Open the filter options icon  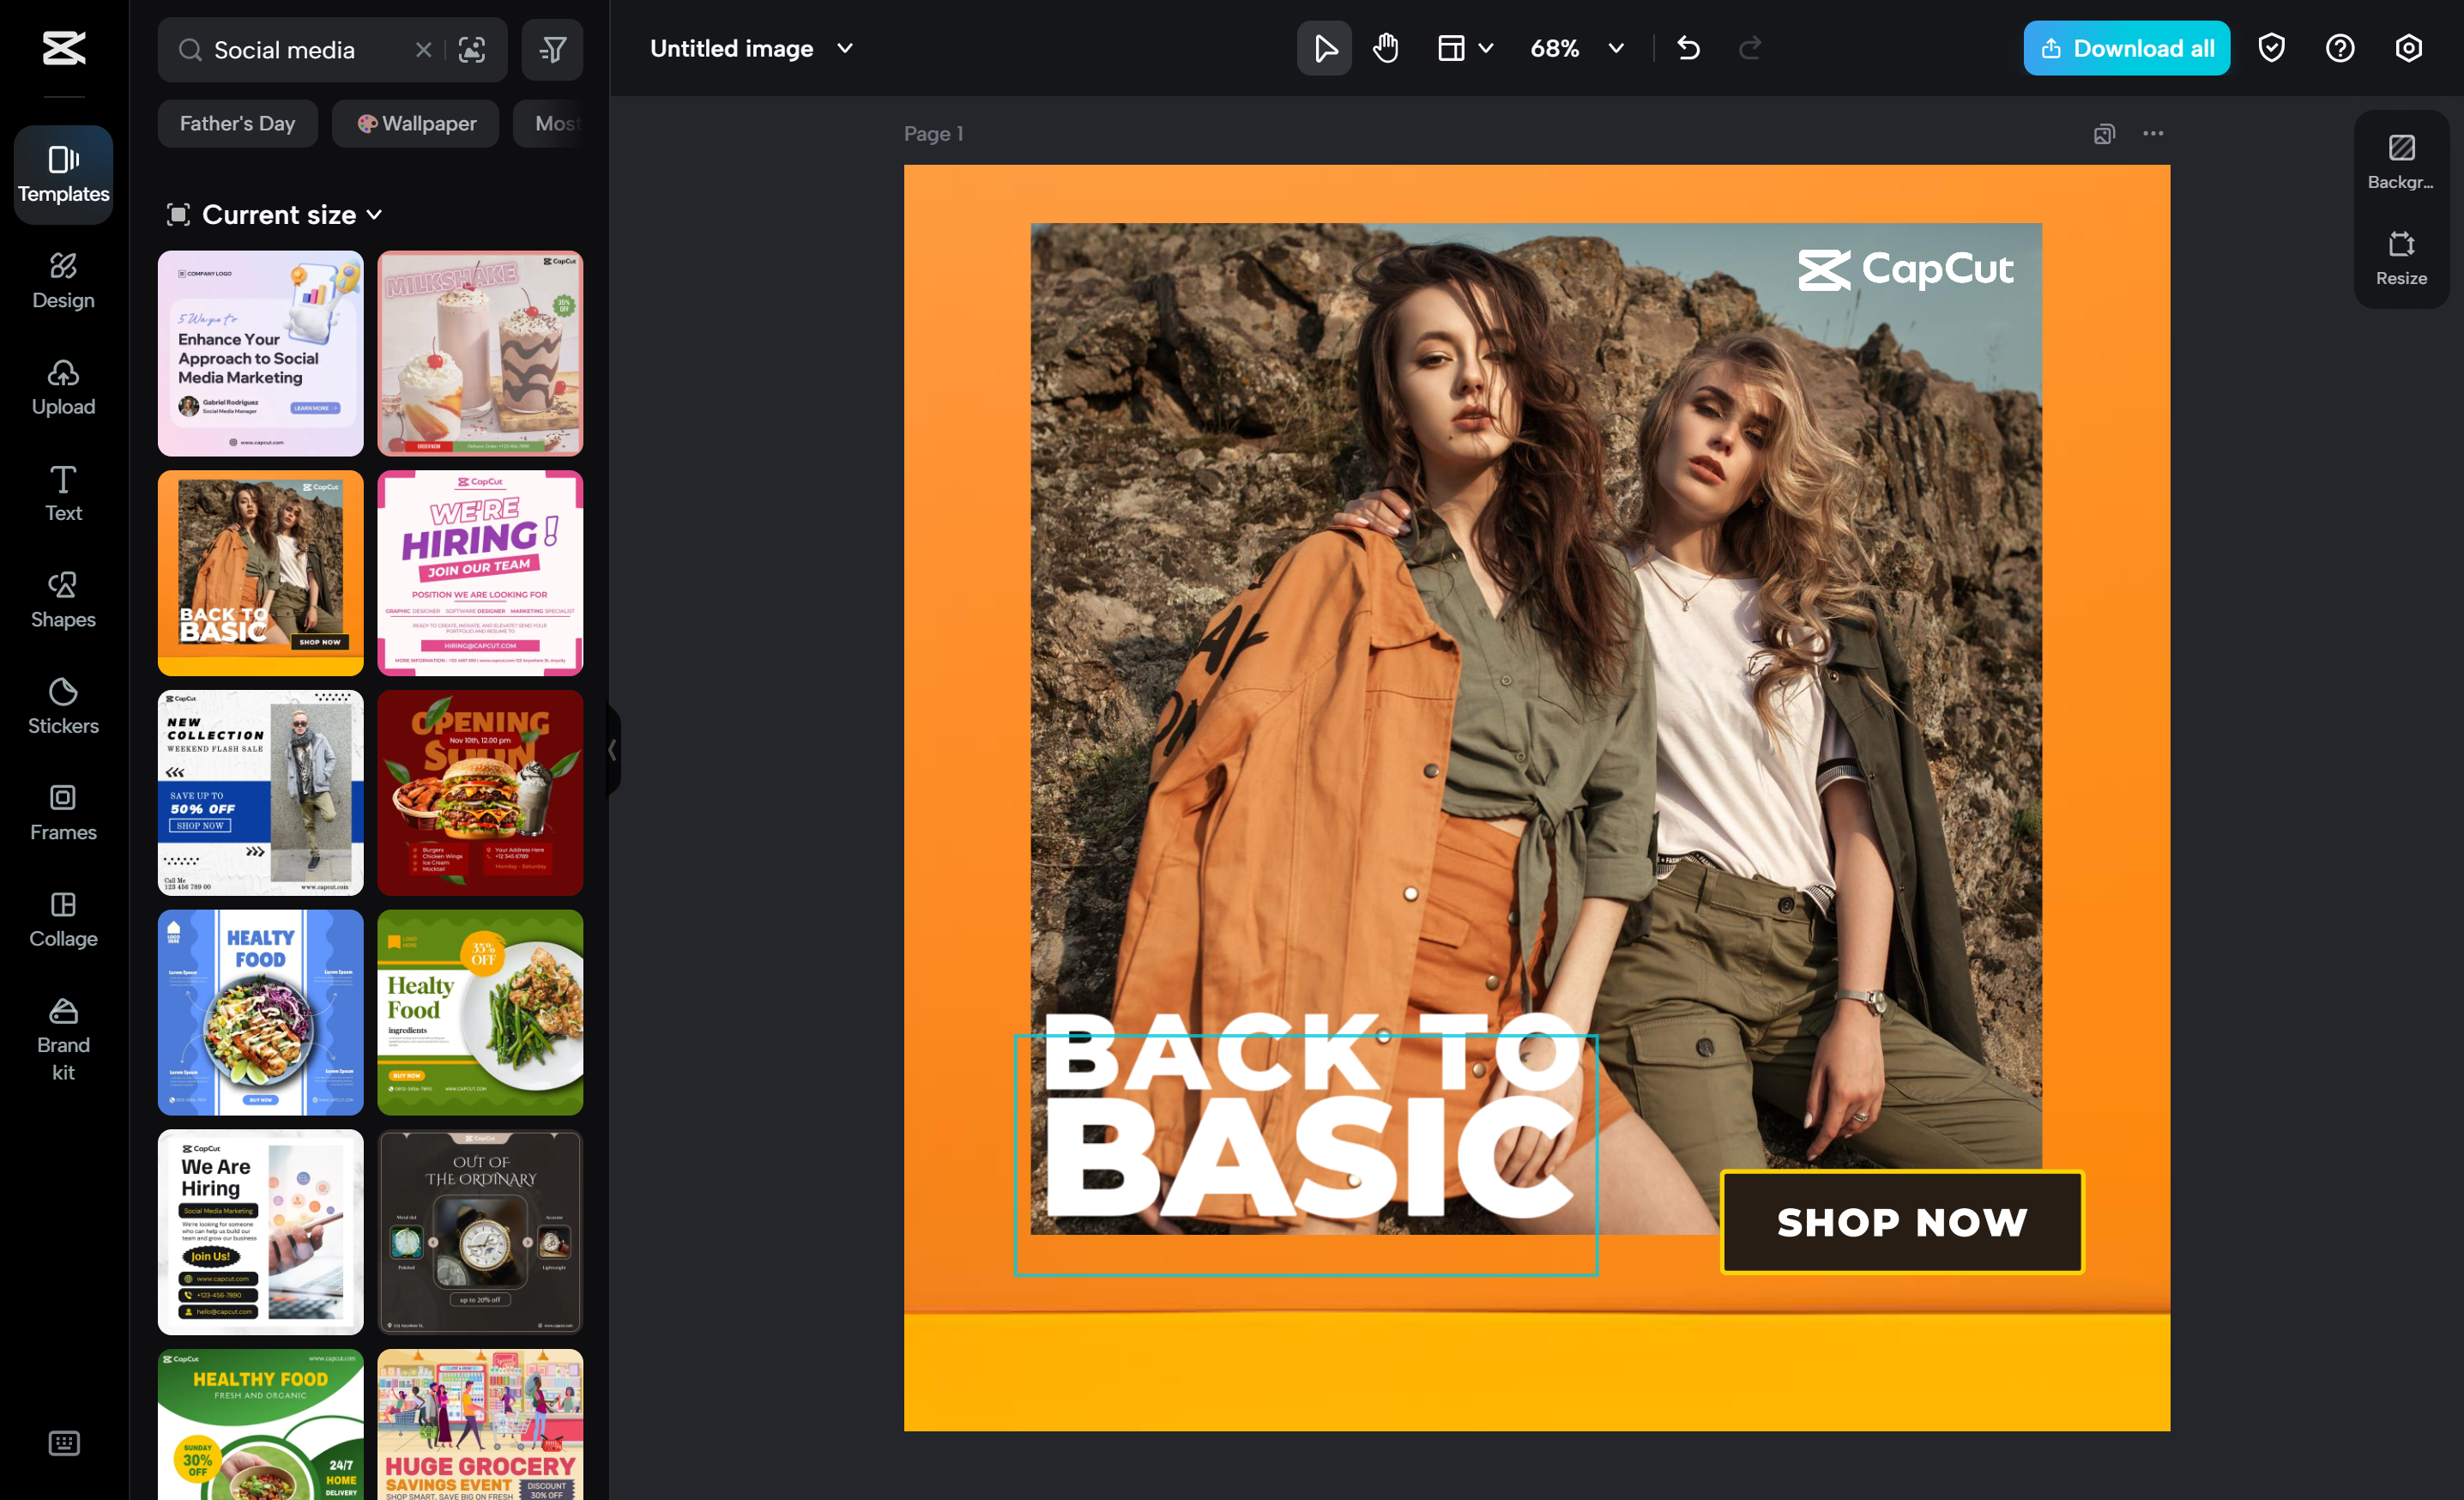point(552,49)
